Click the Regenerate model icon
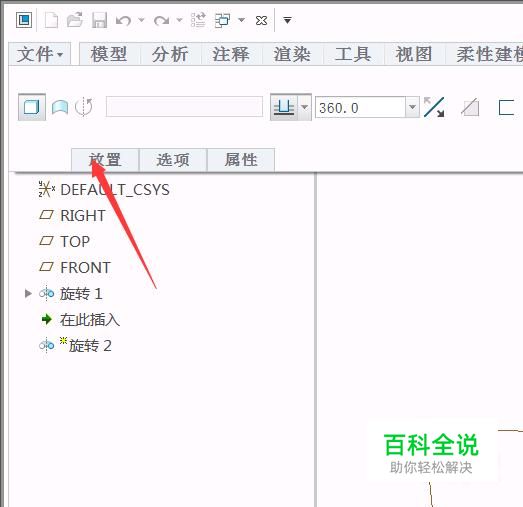 pos(198,20)
